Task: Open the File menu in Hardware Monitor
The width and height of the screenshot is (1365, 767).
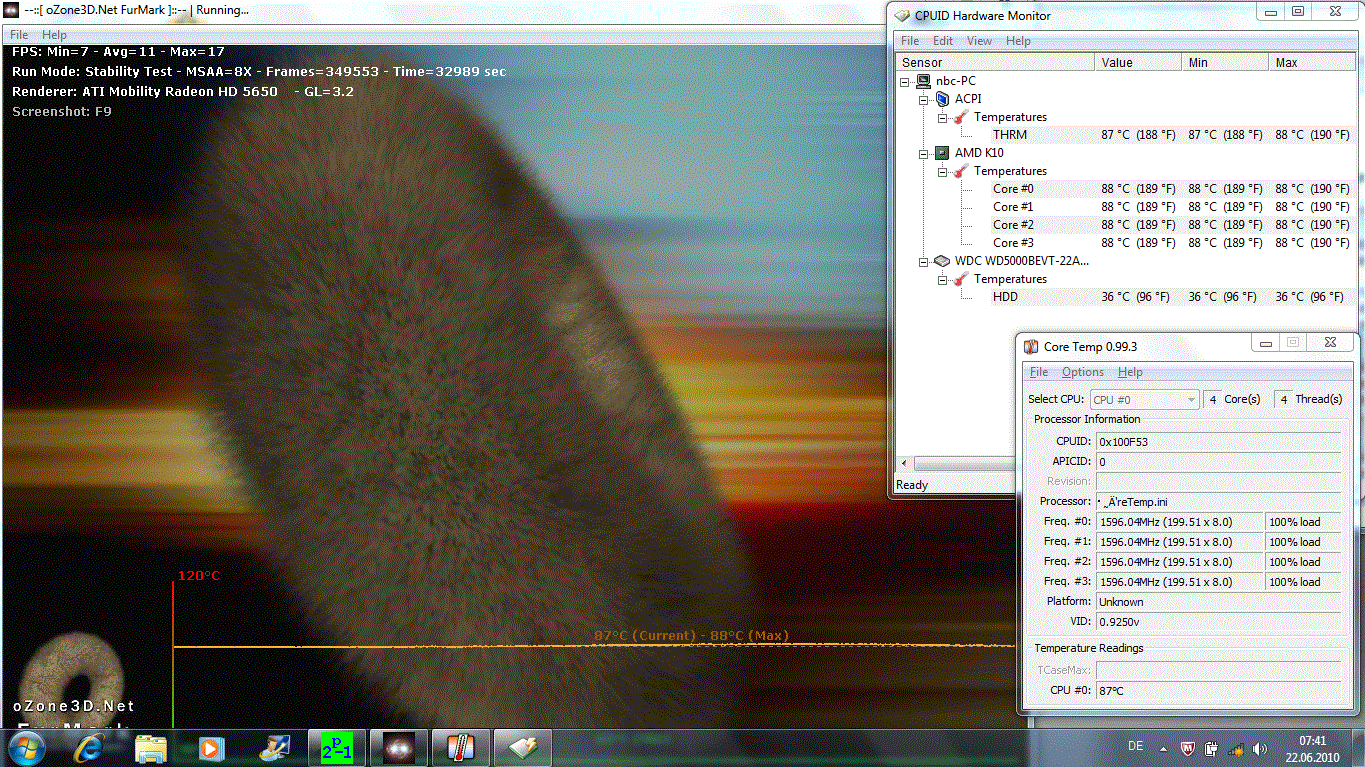Action: [x=910, y=41]
